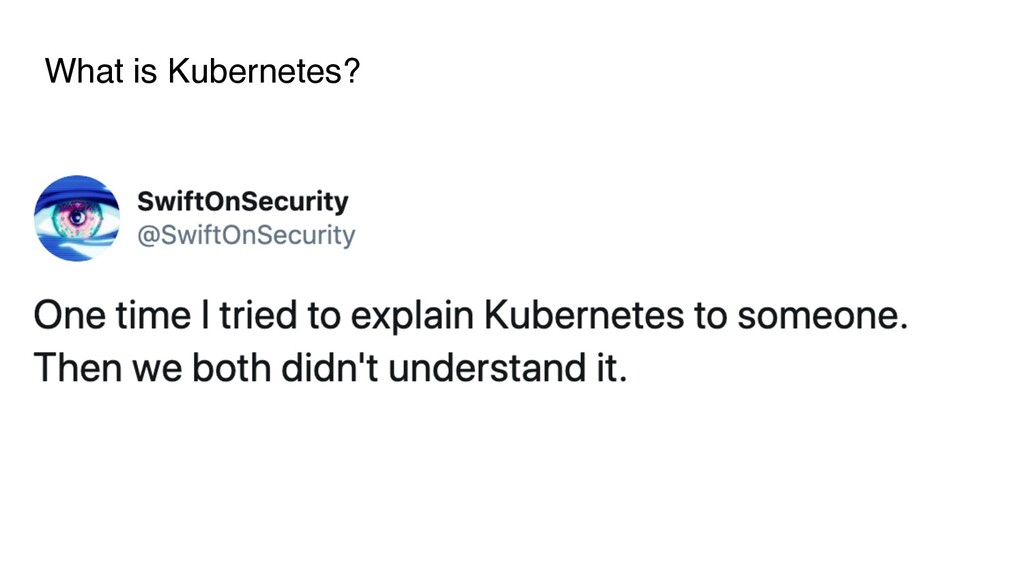Select the tweet line 'Then we both didn't'
1024x576 pixels.
pos(330,368)
